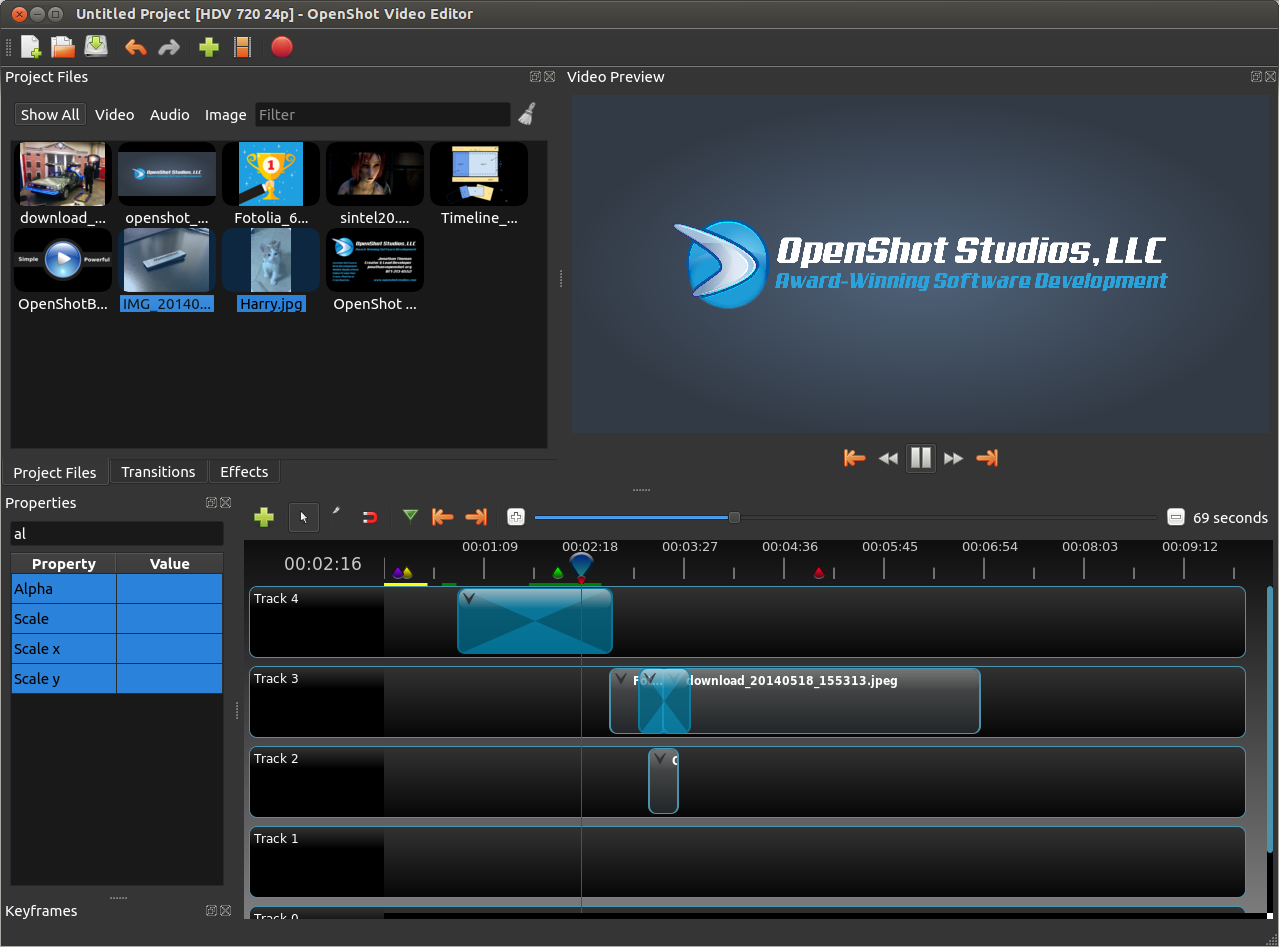This screenshot has height=947, width=1279.
Task: Open the Export Video dialog via the red record icon
Action: coord(282,47)
